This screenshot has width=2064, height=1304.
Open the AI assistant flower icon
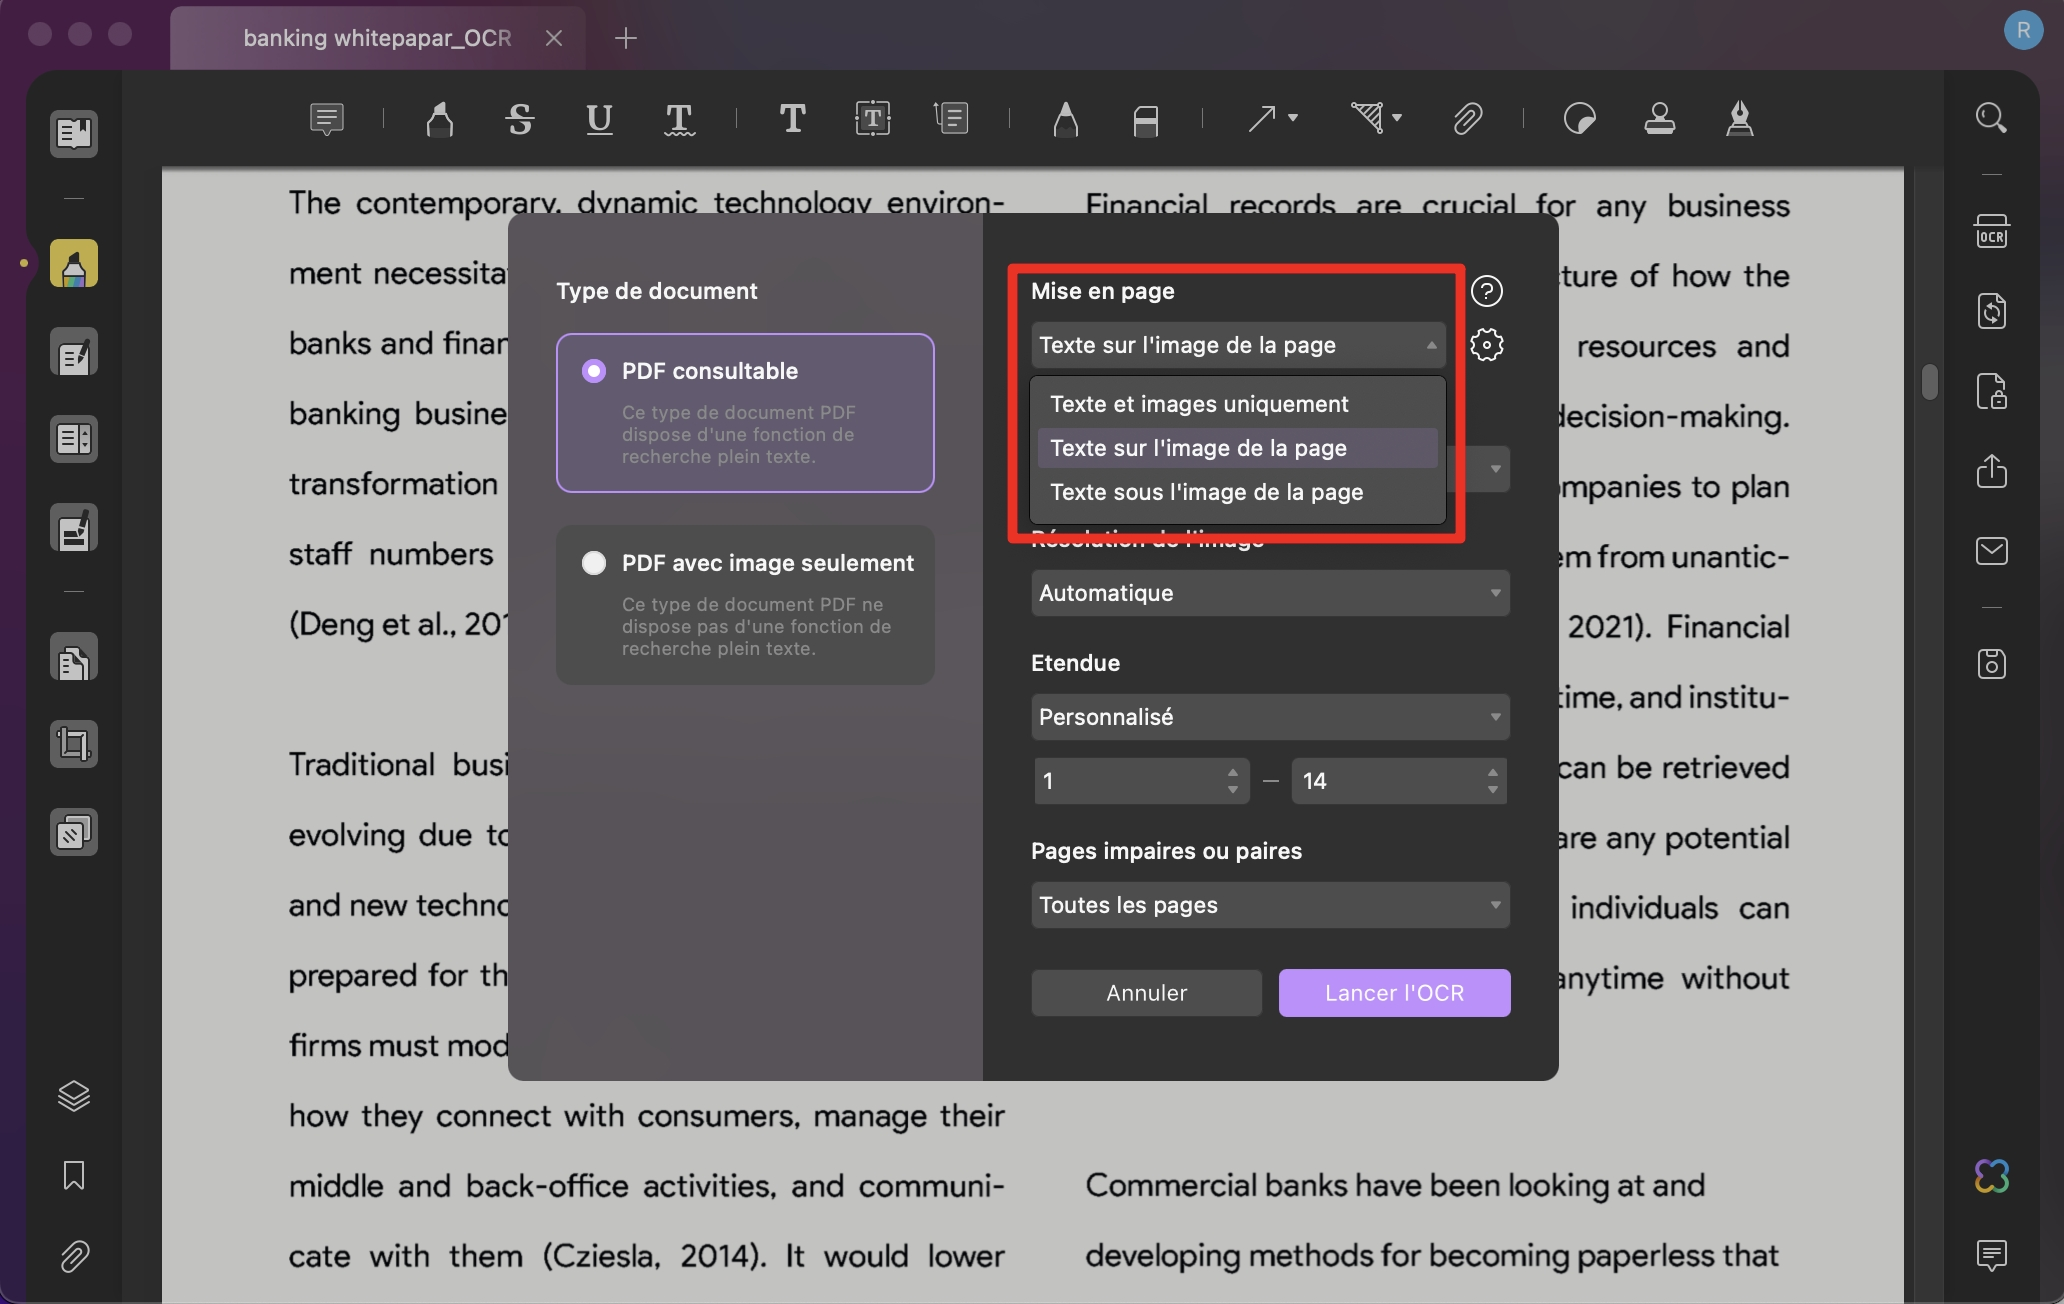click(x=1991, y=1176)
